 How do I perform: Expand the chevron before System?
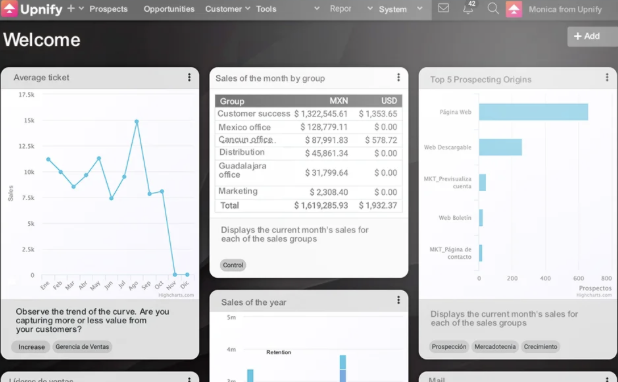pyautogui.click(x=370, y=8)
